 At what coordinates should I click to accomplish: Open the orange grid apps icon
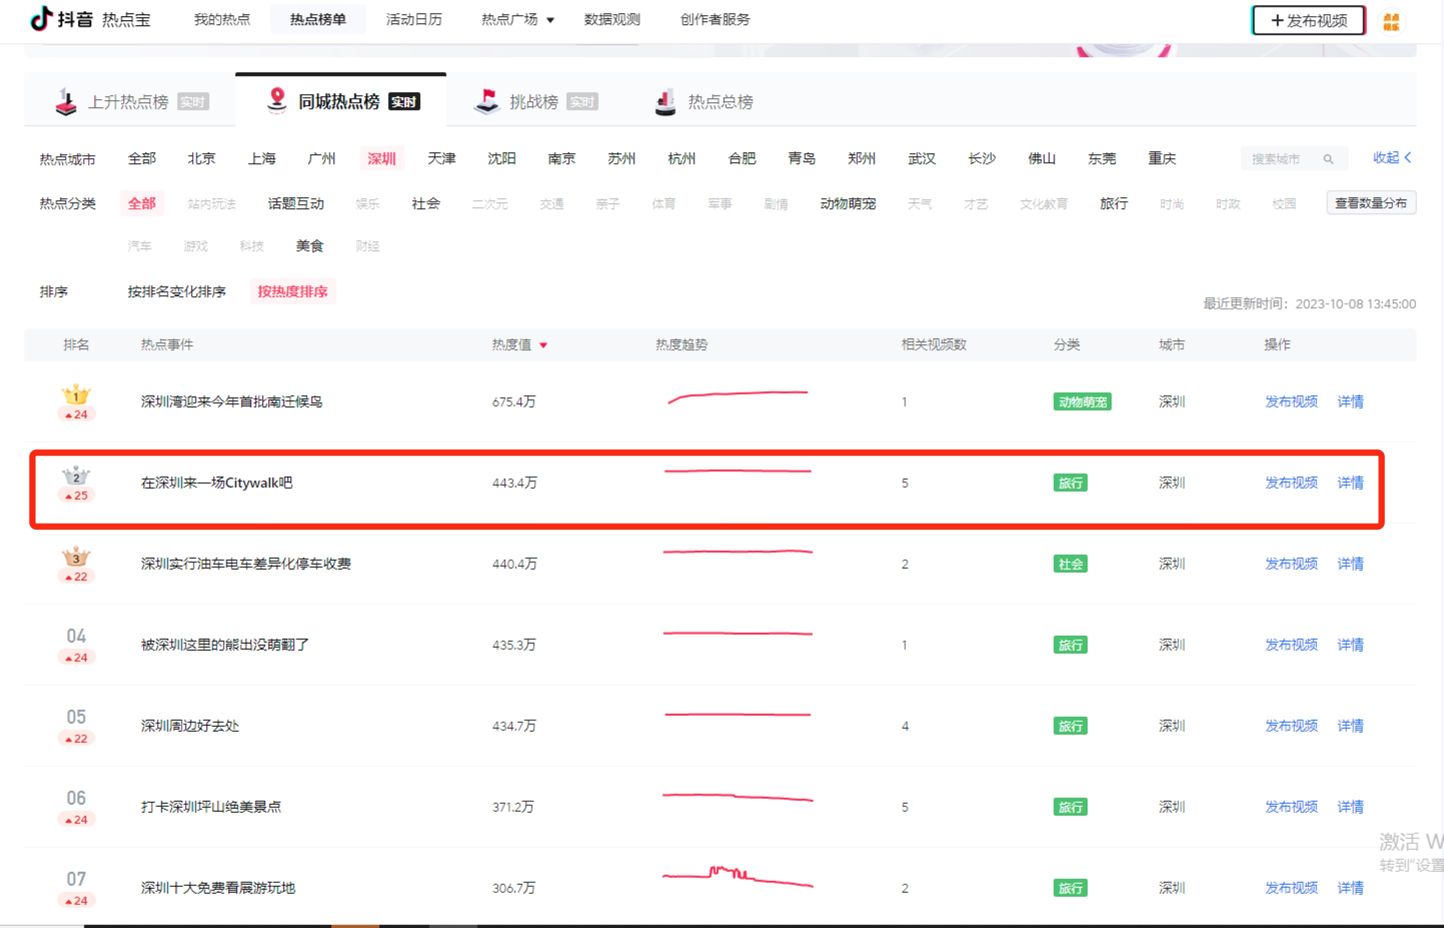pyautogui.click(x=1391, y=22)
